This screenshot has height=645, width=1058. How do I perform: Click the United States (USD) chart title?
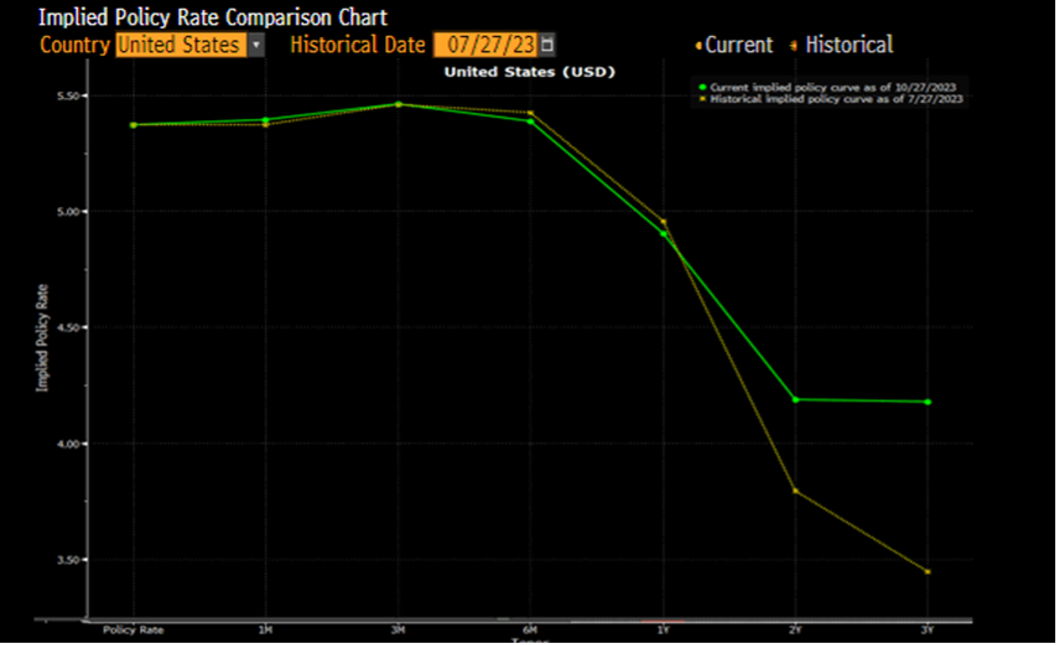coord(530,72)
